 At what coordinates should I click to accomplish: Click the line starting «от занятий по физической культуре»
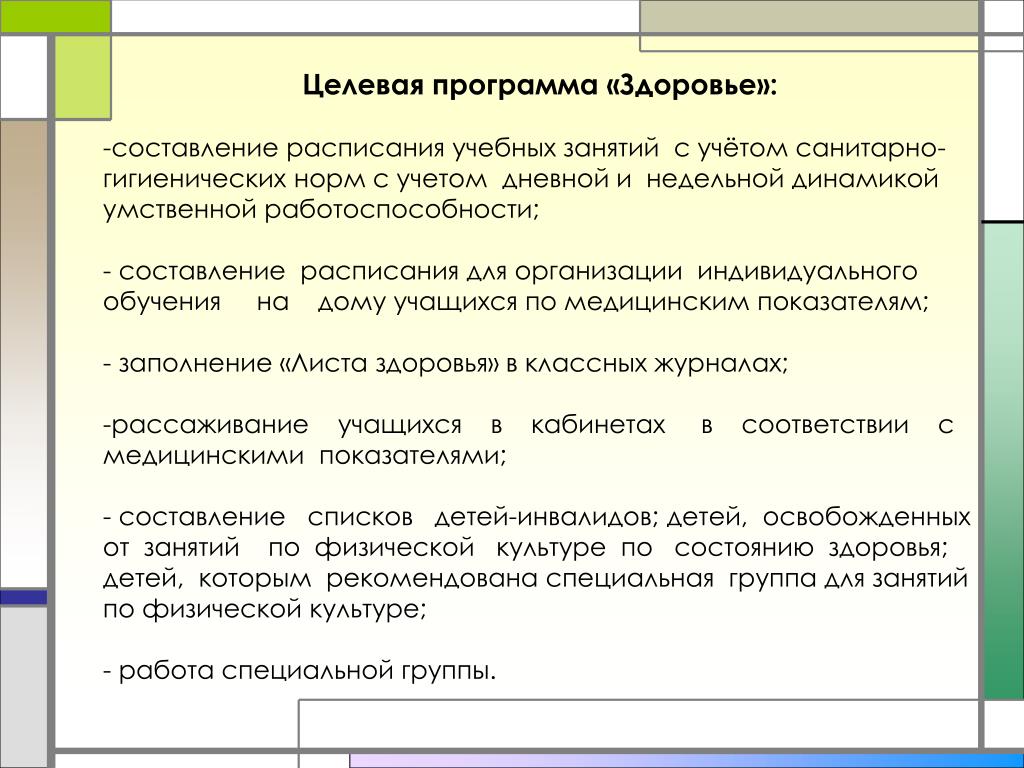pyautogui.click(x=526, y=548)
